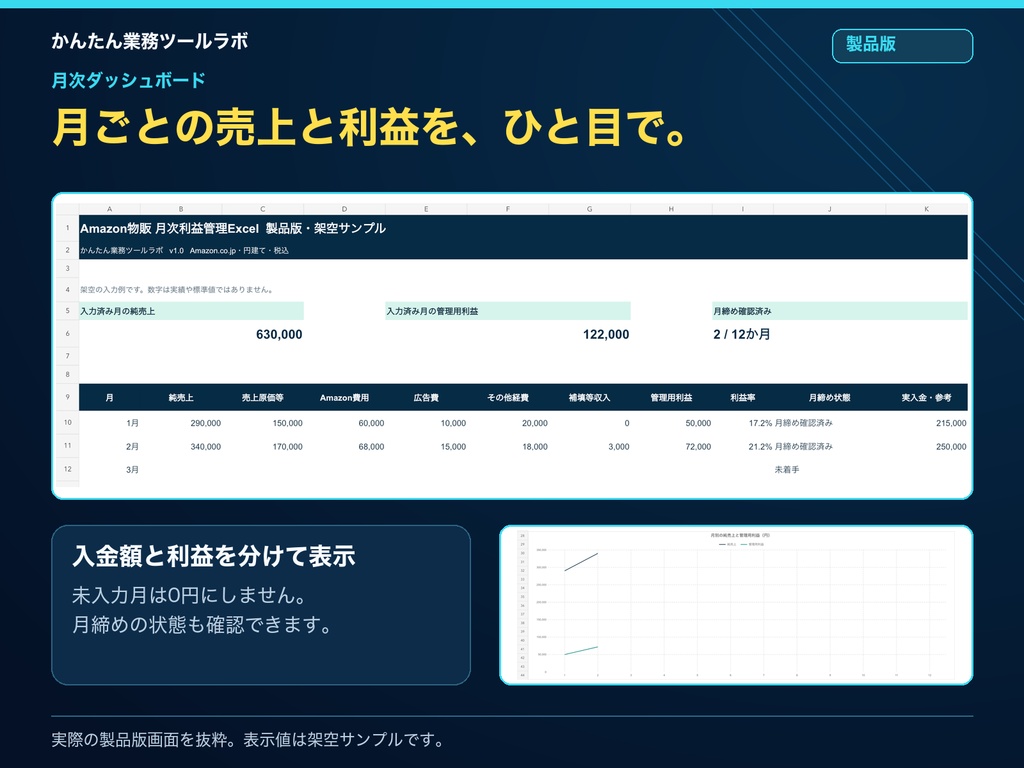Viewport: 1024px width, 768px height.
Task: Click the 月締めの状態も確認できます。 line
Action: tap(202, 624)
